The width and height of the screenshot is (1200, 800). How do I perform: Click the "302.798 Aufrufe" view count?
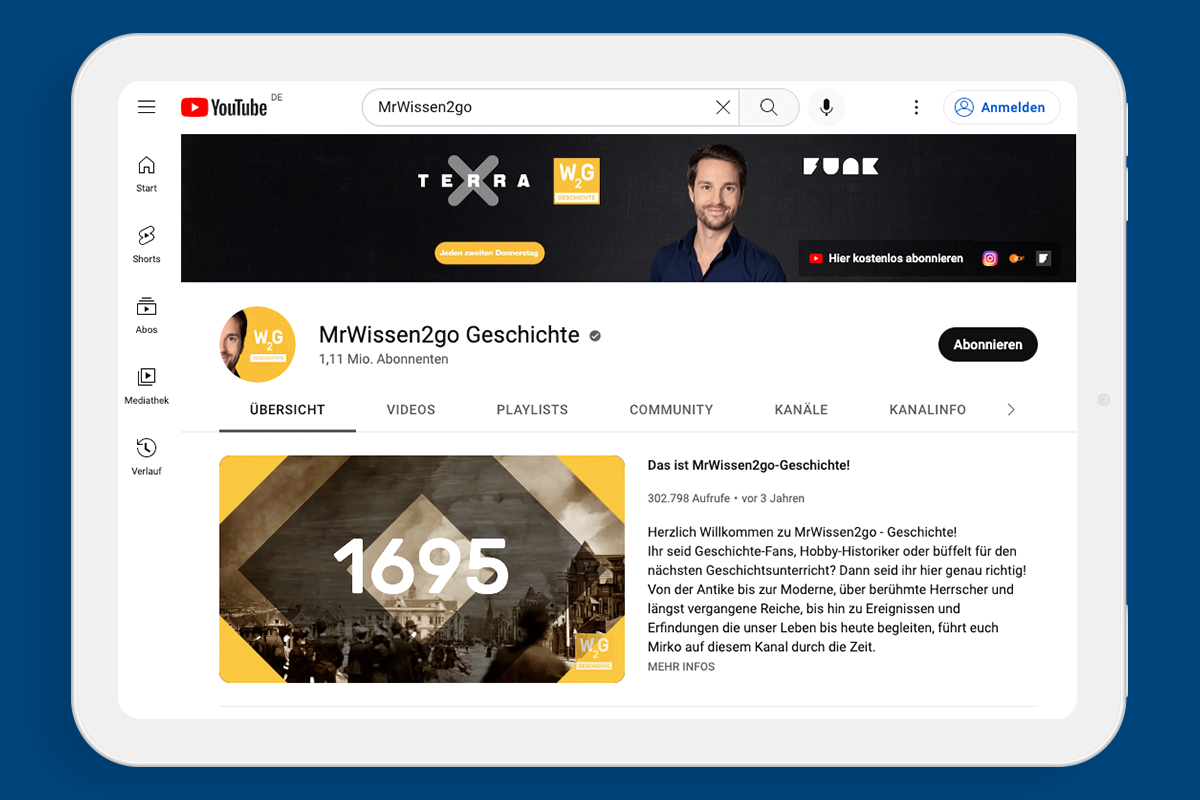click(x=689, y=498)
